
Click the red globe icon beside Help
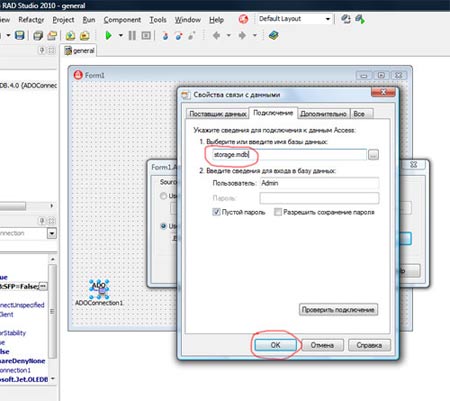[243, 19]
